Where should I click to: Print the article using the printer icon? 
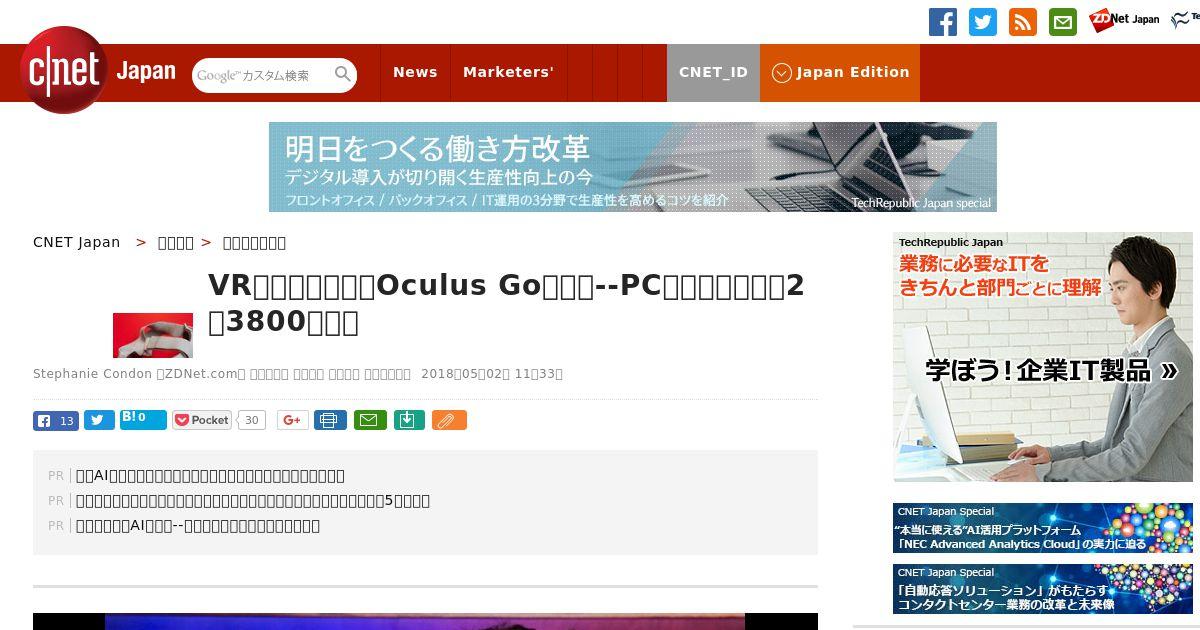tap(330, 420)
